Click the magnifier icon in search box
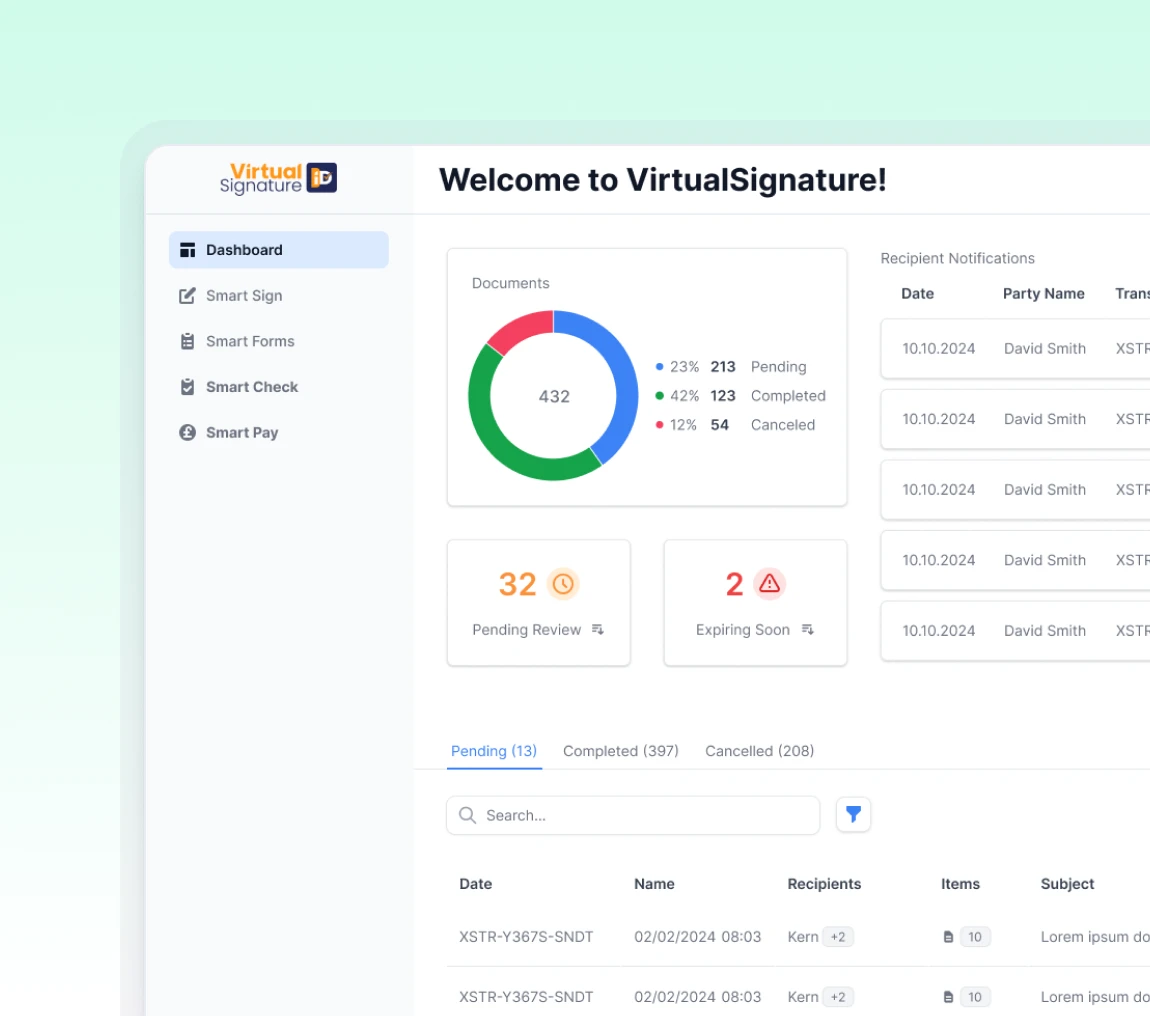The width and height of the screenshot is (1150, 1016). tap(467, 815)
